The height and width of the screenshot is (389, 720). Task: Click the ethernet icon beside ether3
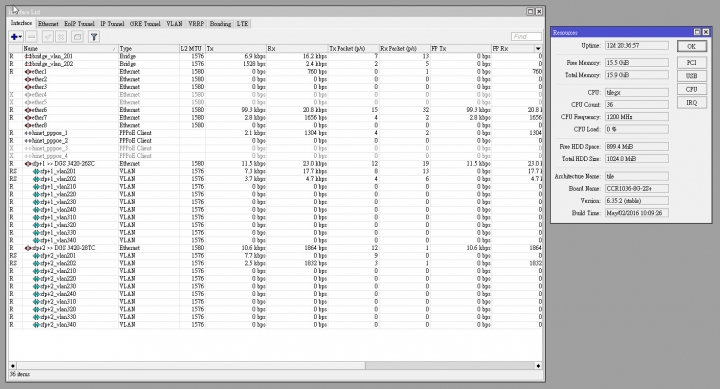click(x=28, y=87)
